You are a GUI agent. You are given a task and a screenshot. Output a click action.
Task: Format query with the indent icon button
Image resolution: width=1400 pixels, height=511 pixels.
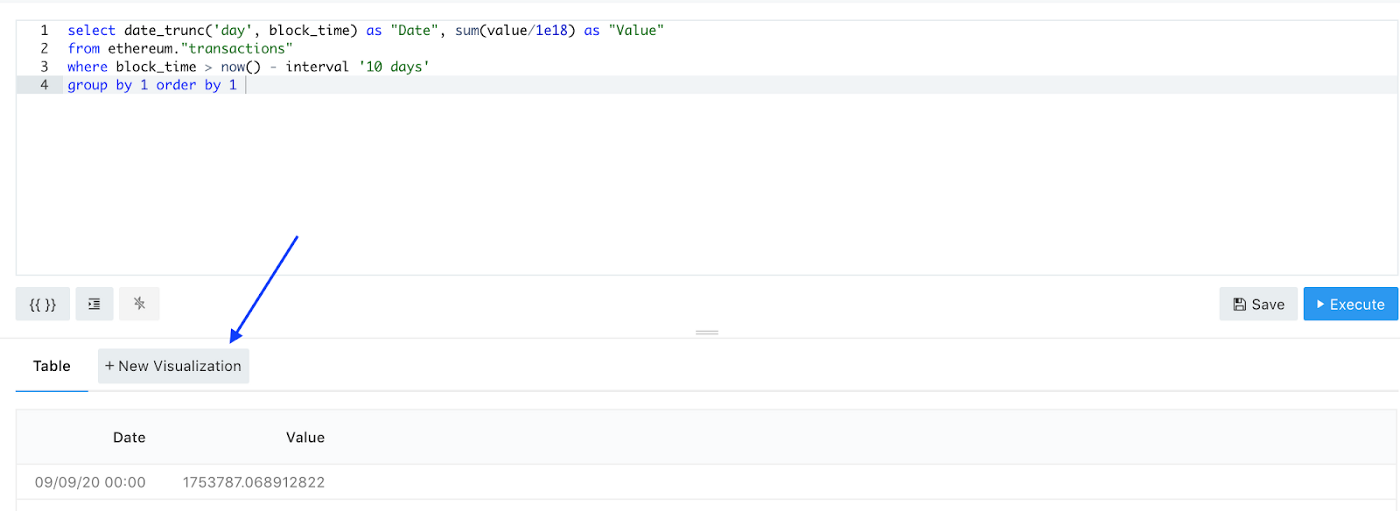pyautogui.click(x=94, y=304)
